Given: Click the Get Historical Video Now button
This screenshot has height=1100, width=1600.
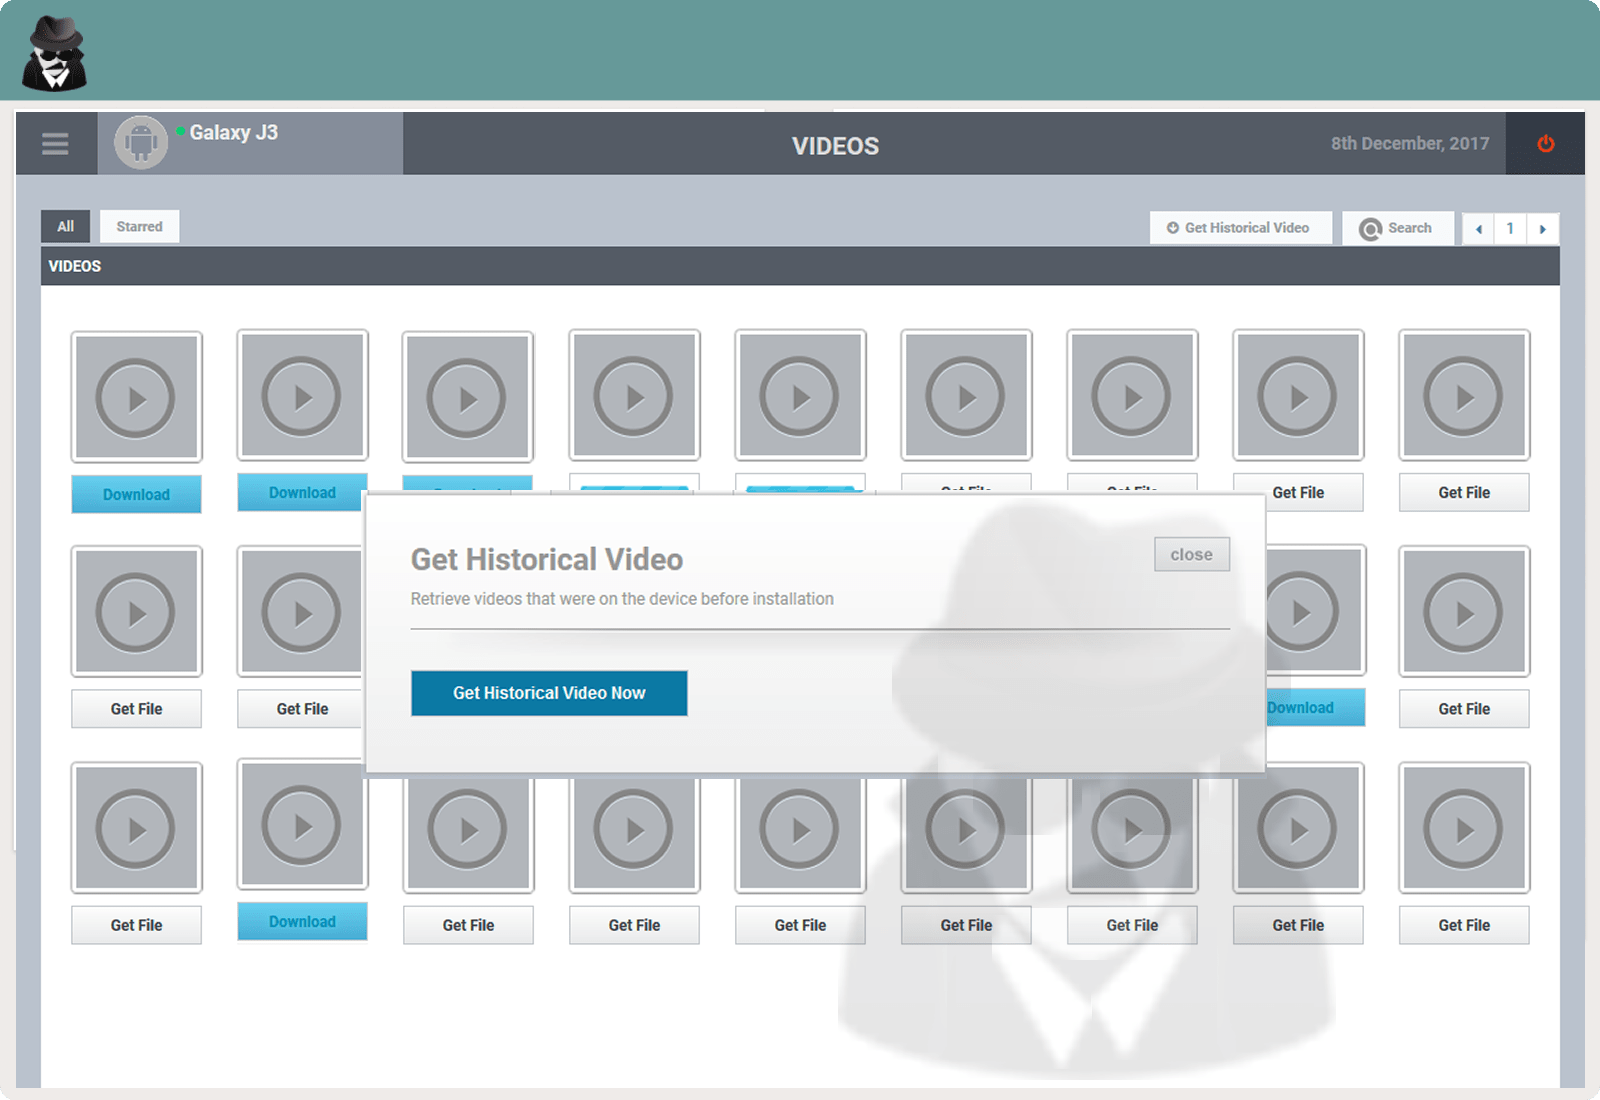Looking at the screenshot, I should pyautogui.click(x=548, y=693).
